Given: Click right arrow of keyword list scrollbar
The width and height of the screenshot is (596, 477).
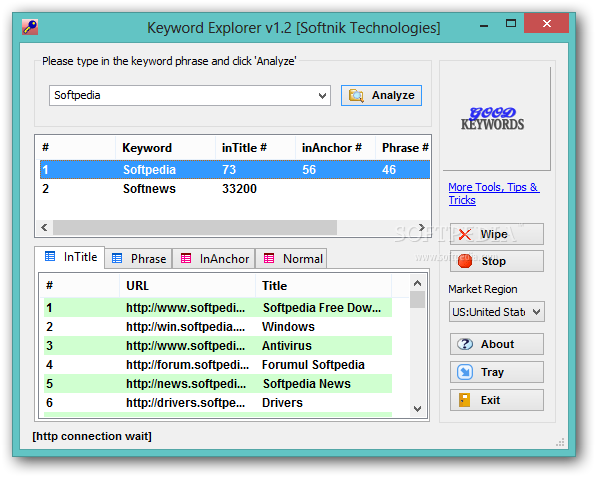Looking at the screenshot, I should point(422,228).
